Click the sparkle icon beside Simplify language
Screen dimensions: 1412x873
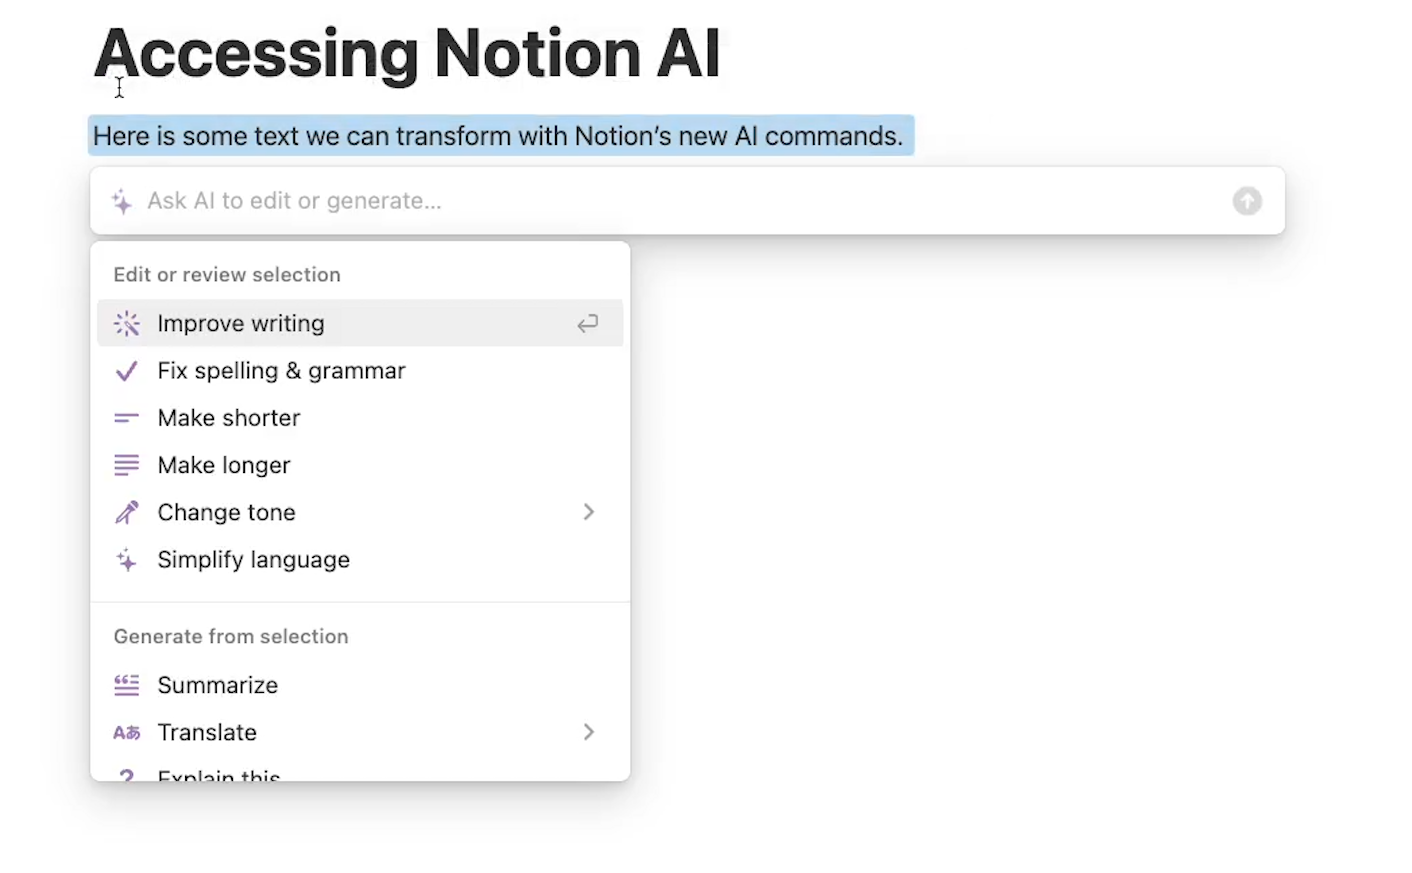point(127,559)
